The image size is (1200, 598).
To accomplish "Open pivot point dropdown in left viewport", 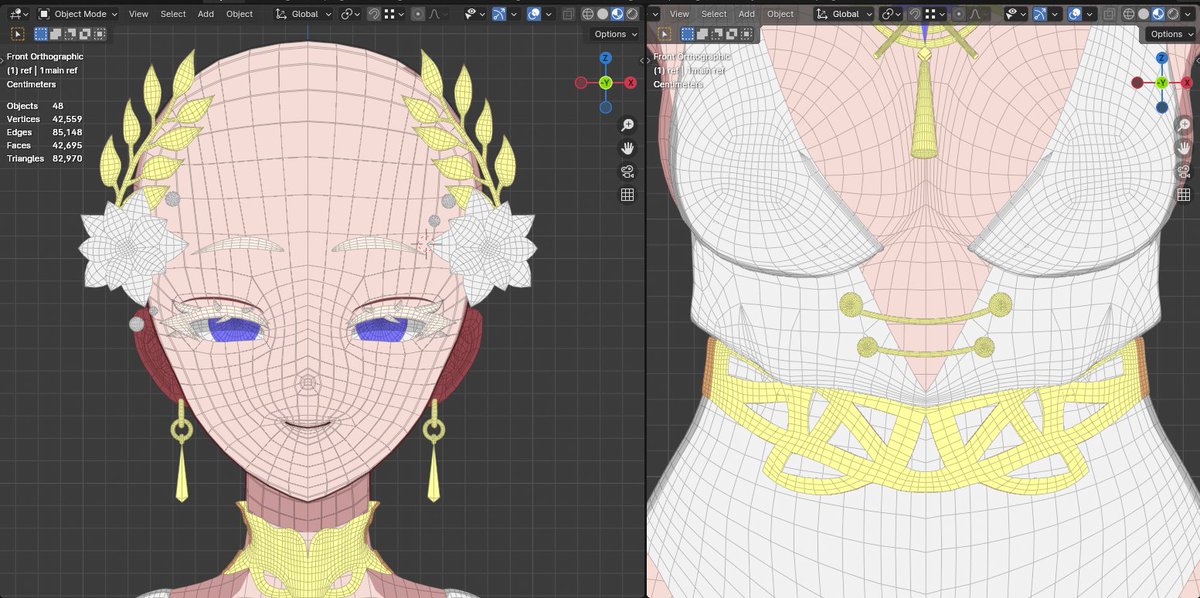I will pos(350,14).
